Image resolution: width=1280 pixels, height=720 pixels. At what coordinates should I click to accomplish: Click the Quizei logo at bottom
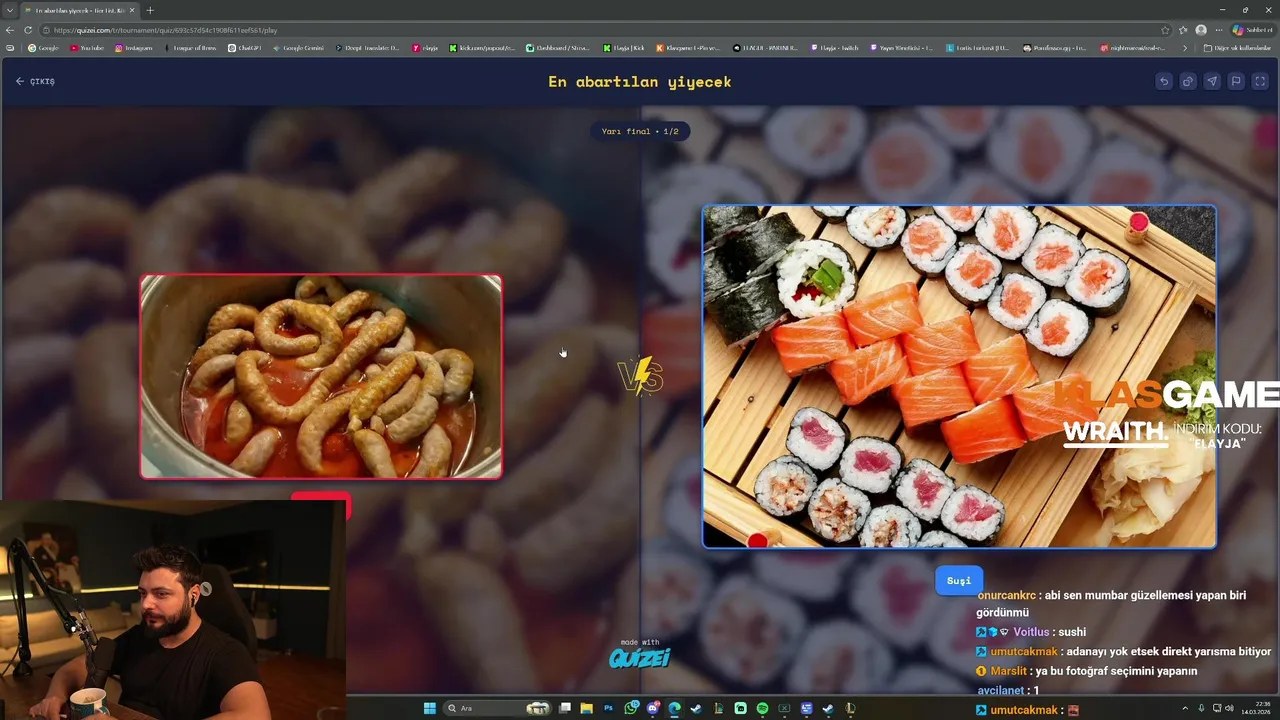coord(639,657)
